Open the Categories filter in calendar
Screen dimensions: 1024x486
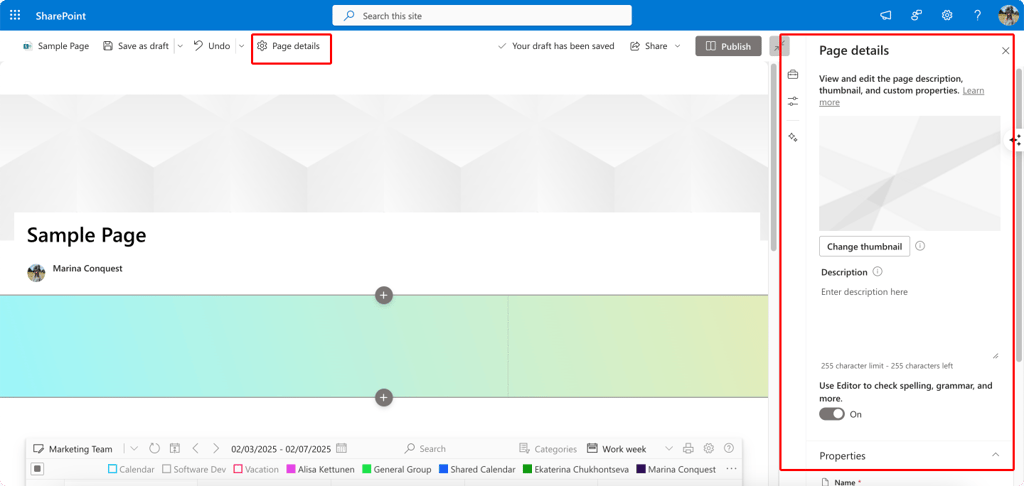pos(548,448)
